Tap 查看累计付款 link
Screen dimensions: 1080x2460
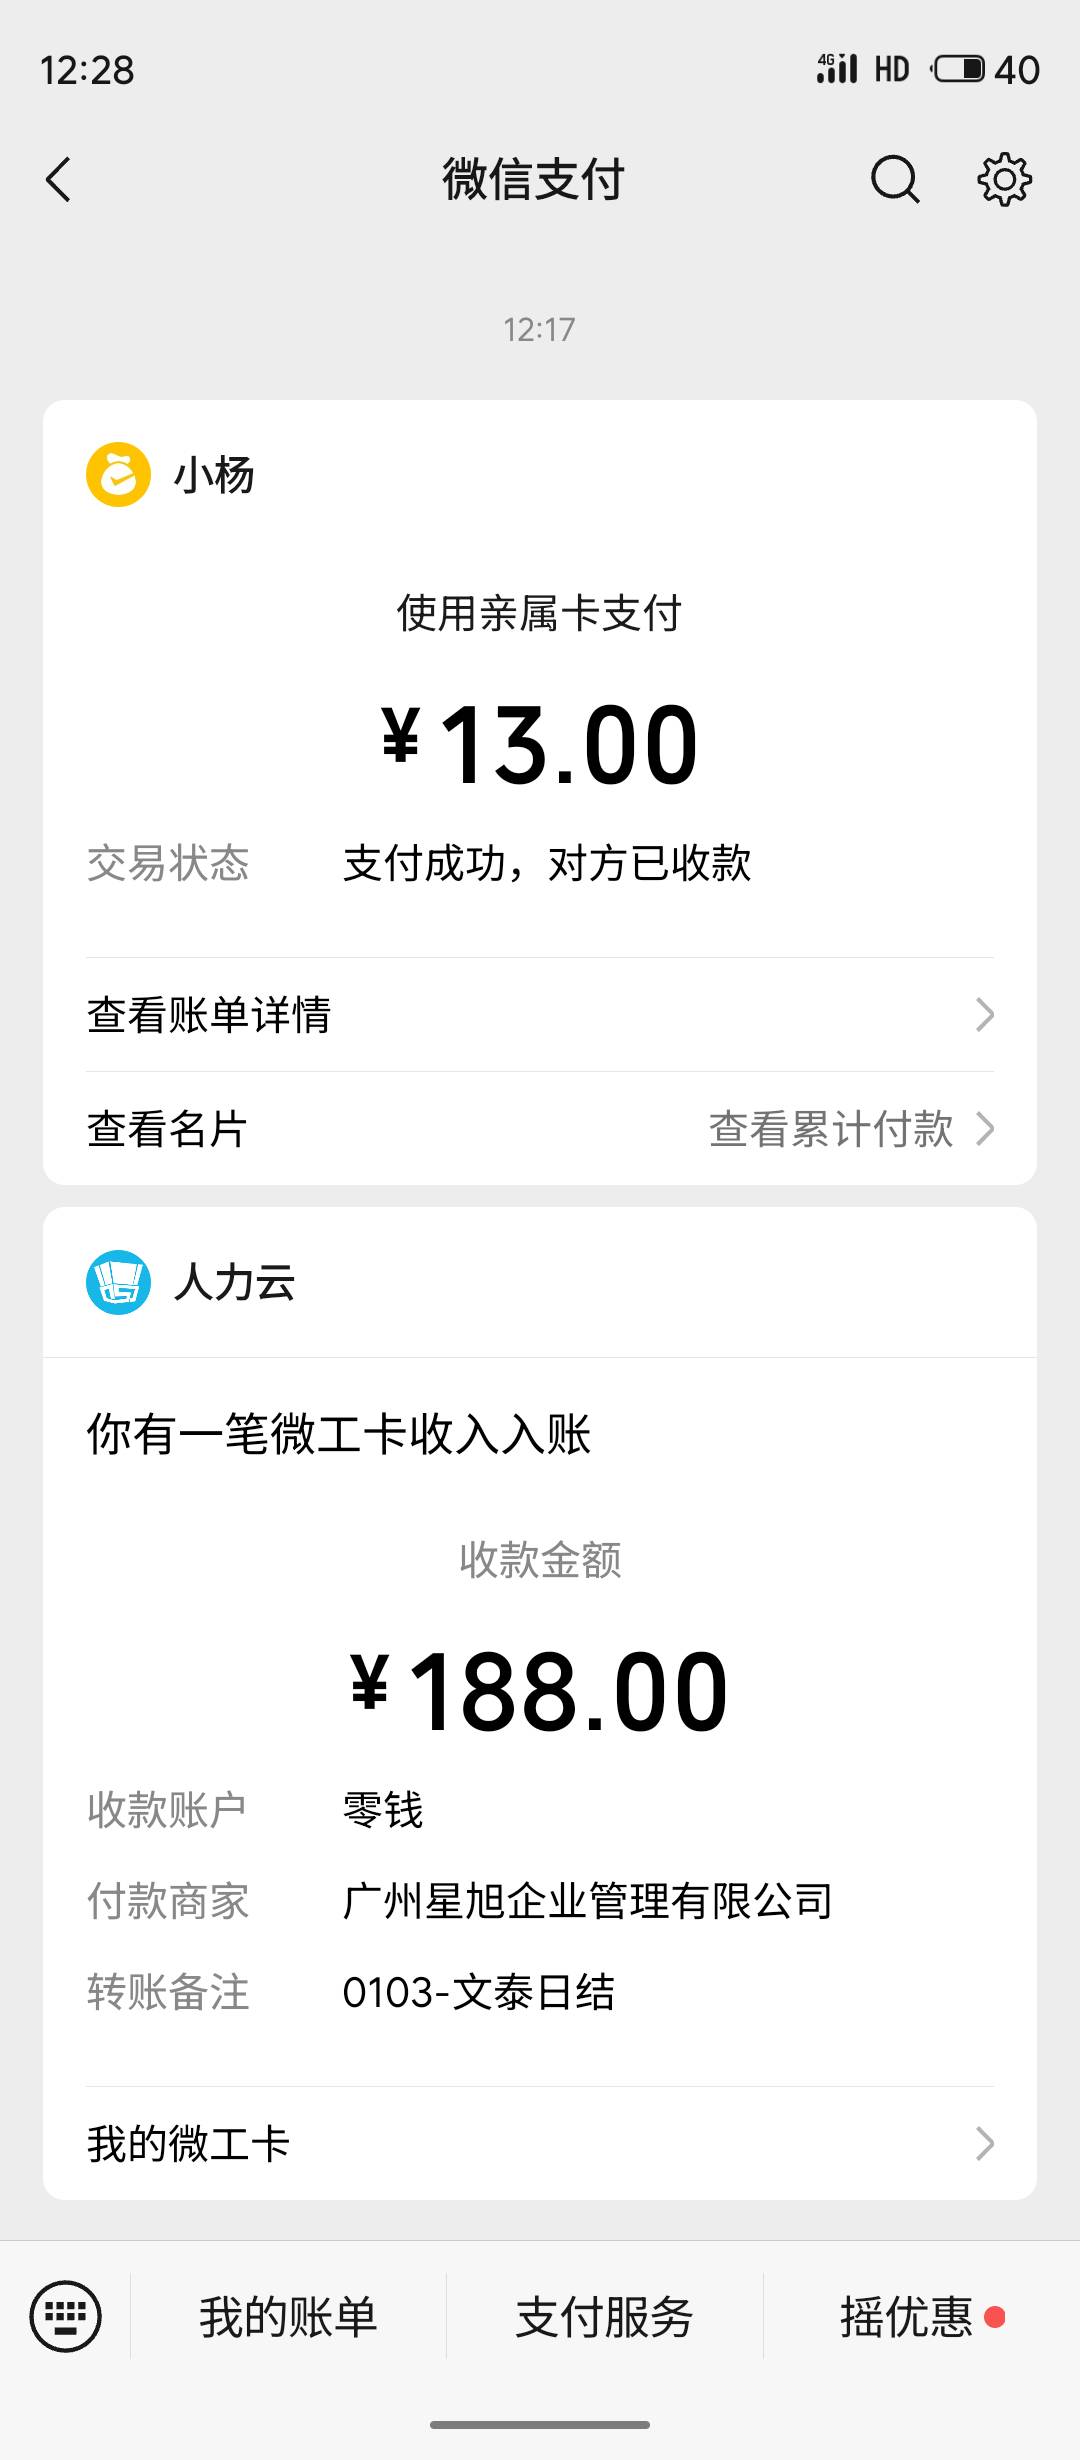pyautogui.click(x=830, y=1129)
